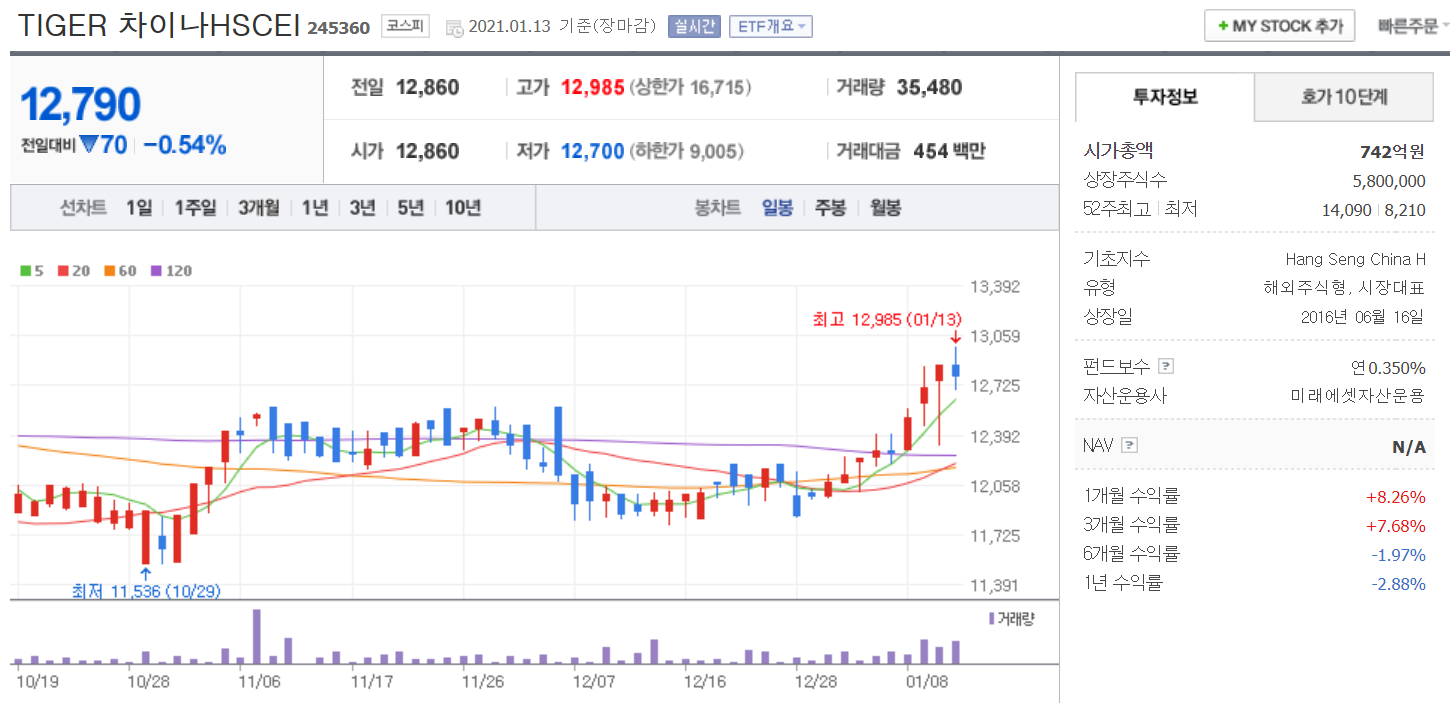Image resolution: width=1456 pixels, height=703 pixels.
Task: Click the red 최고 12,985 high marker
Action: pyautogui.click(x=887, y=319)
